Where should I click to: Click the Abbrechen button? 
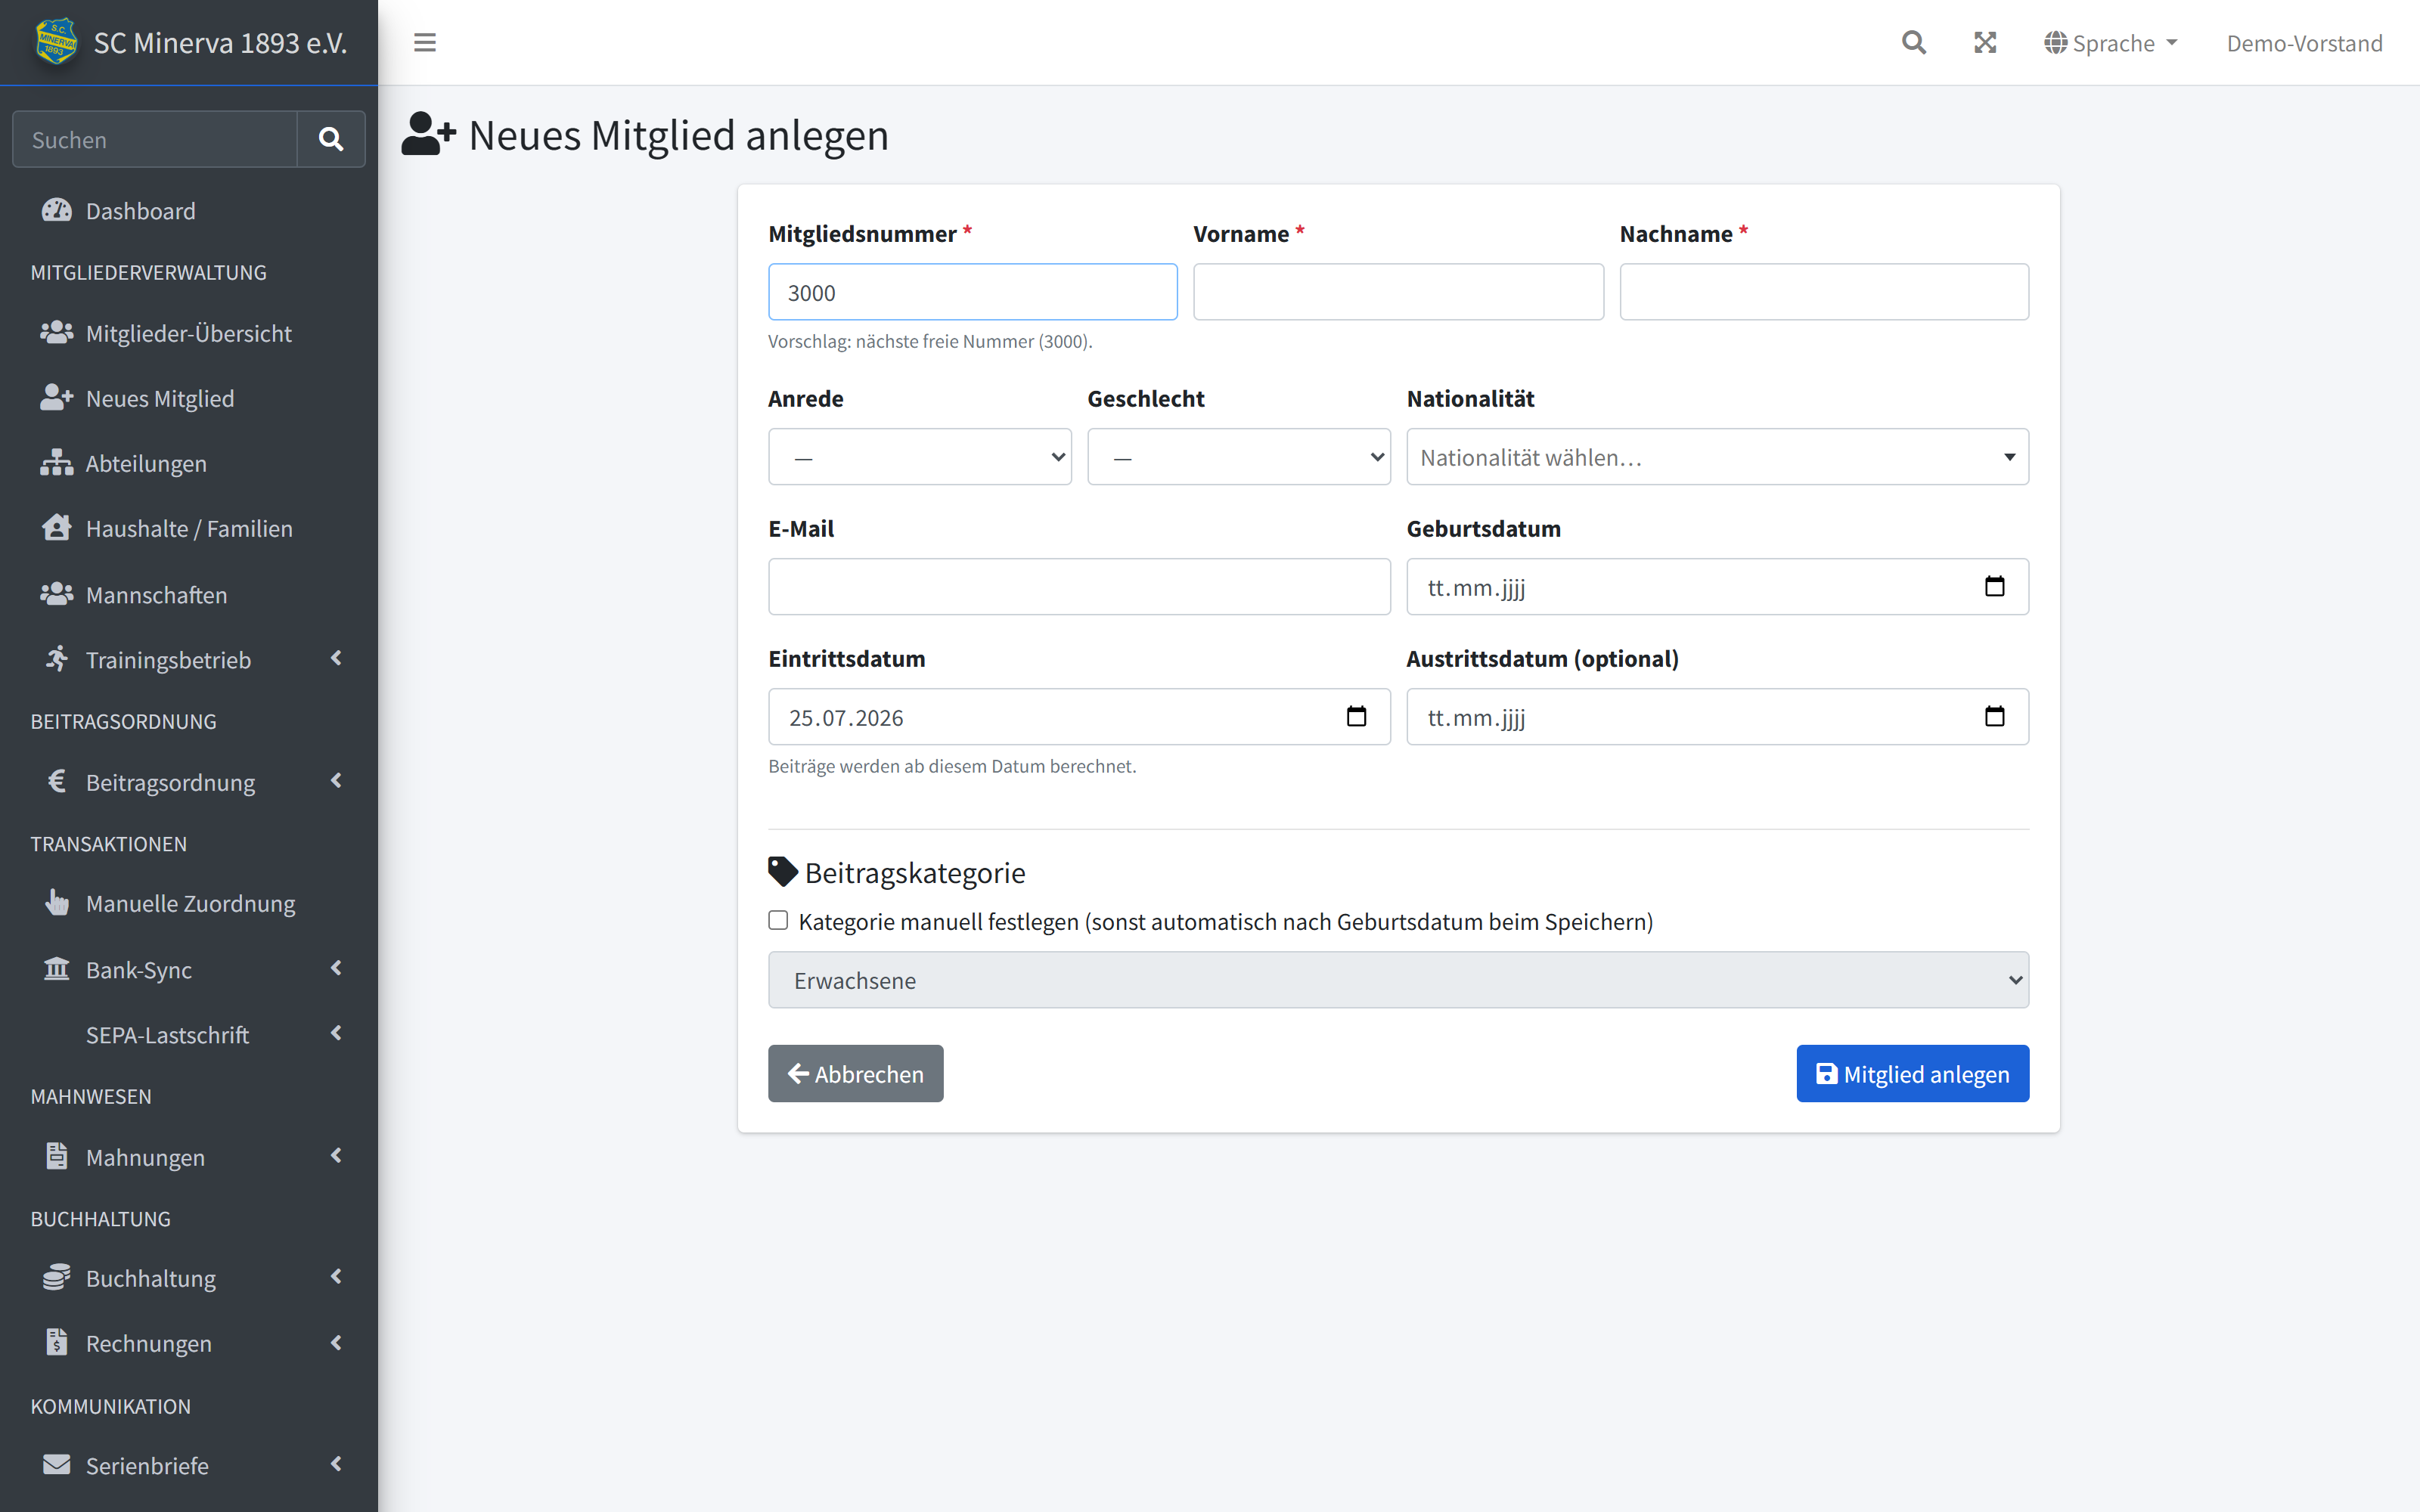click(x=855, y=1073)
